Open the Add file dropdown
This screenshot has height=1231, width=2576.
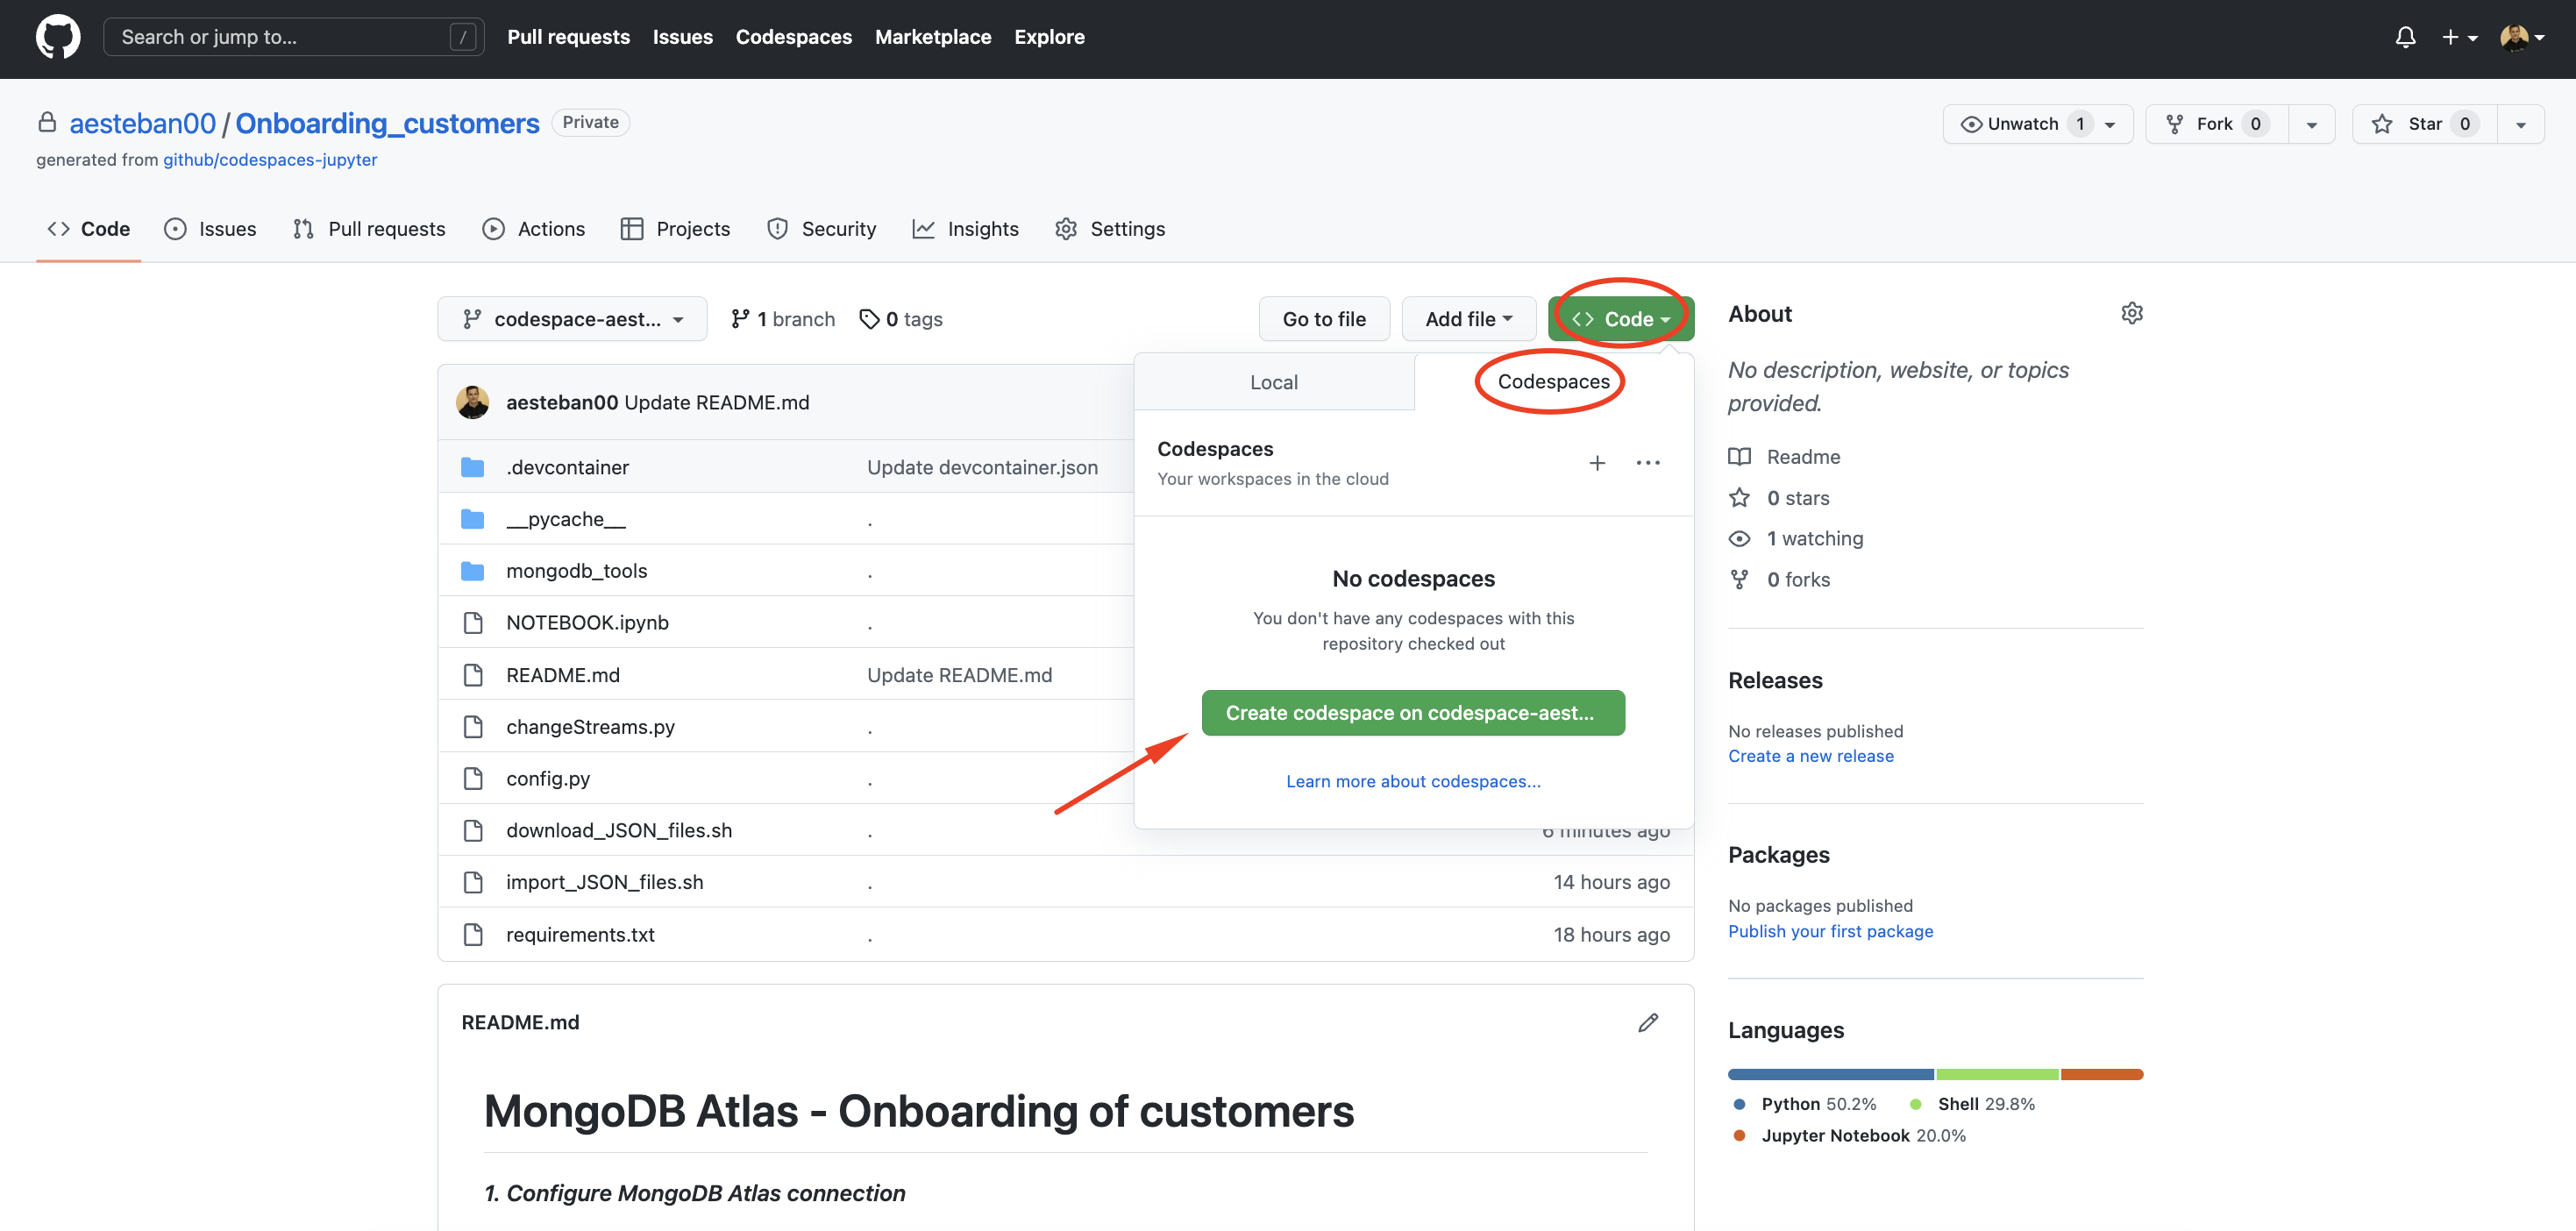click(x=1467, y=319)
